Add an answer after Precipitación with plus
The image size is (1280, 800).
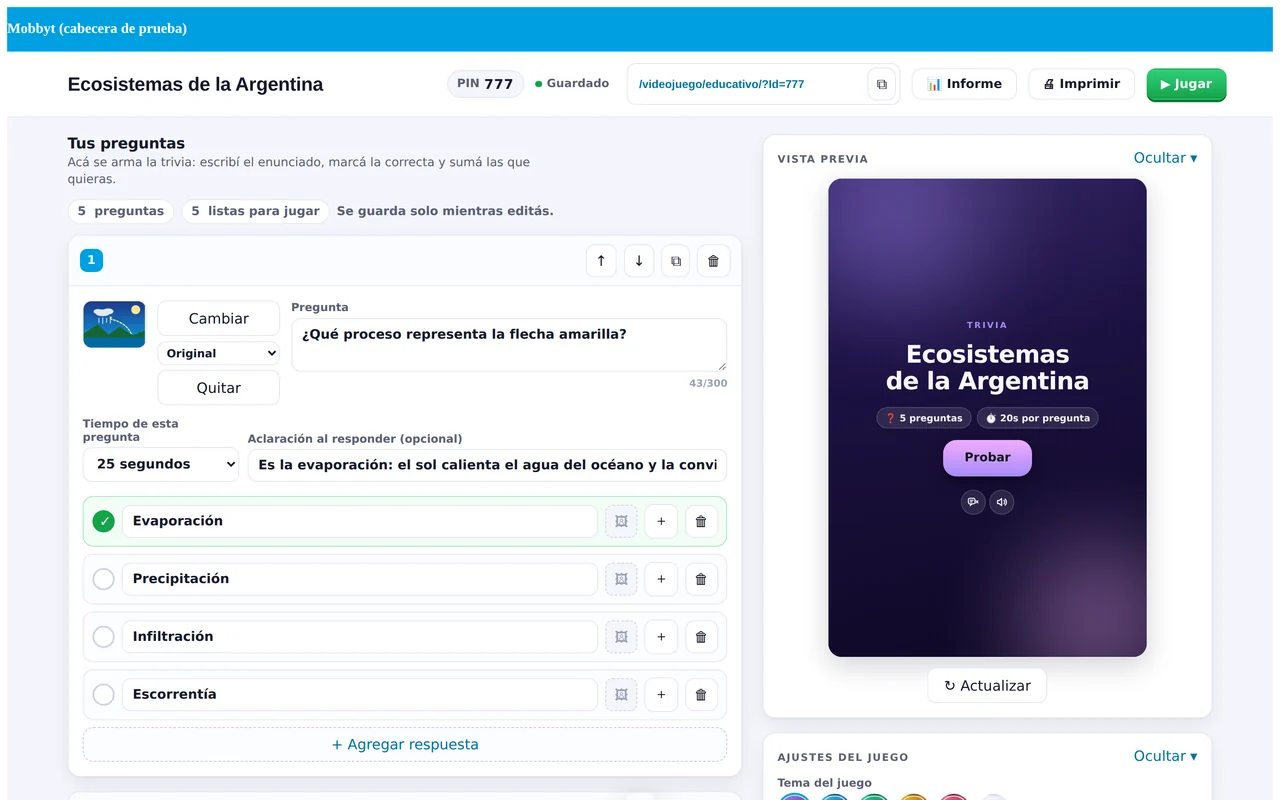point(661,579)
